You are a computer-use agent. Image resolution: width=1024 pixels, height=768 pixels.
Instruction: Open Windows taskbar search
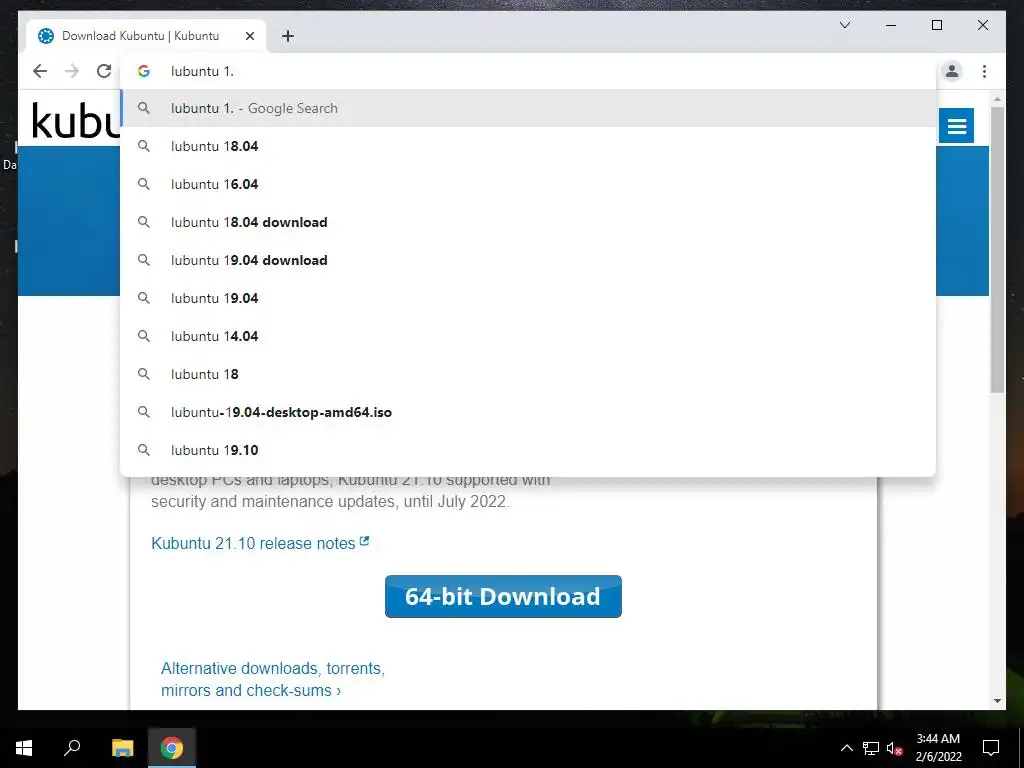(x=72, y=748)
